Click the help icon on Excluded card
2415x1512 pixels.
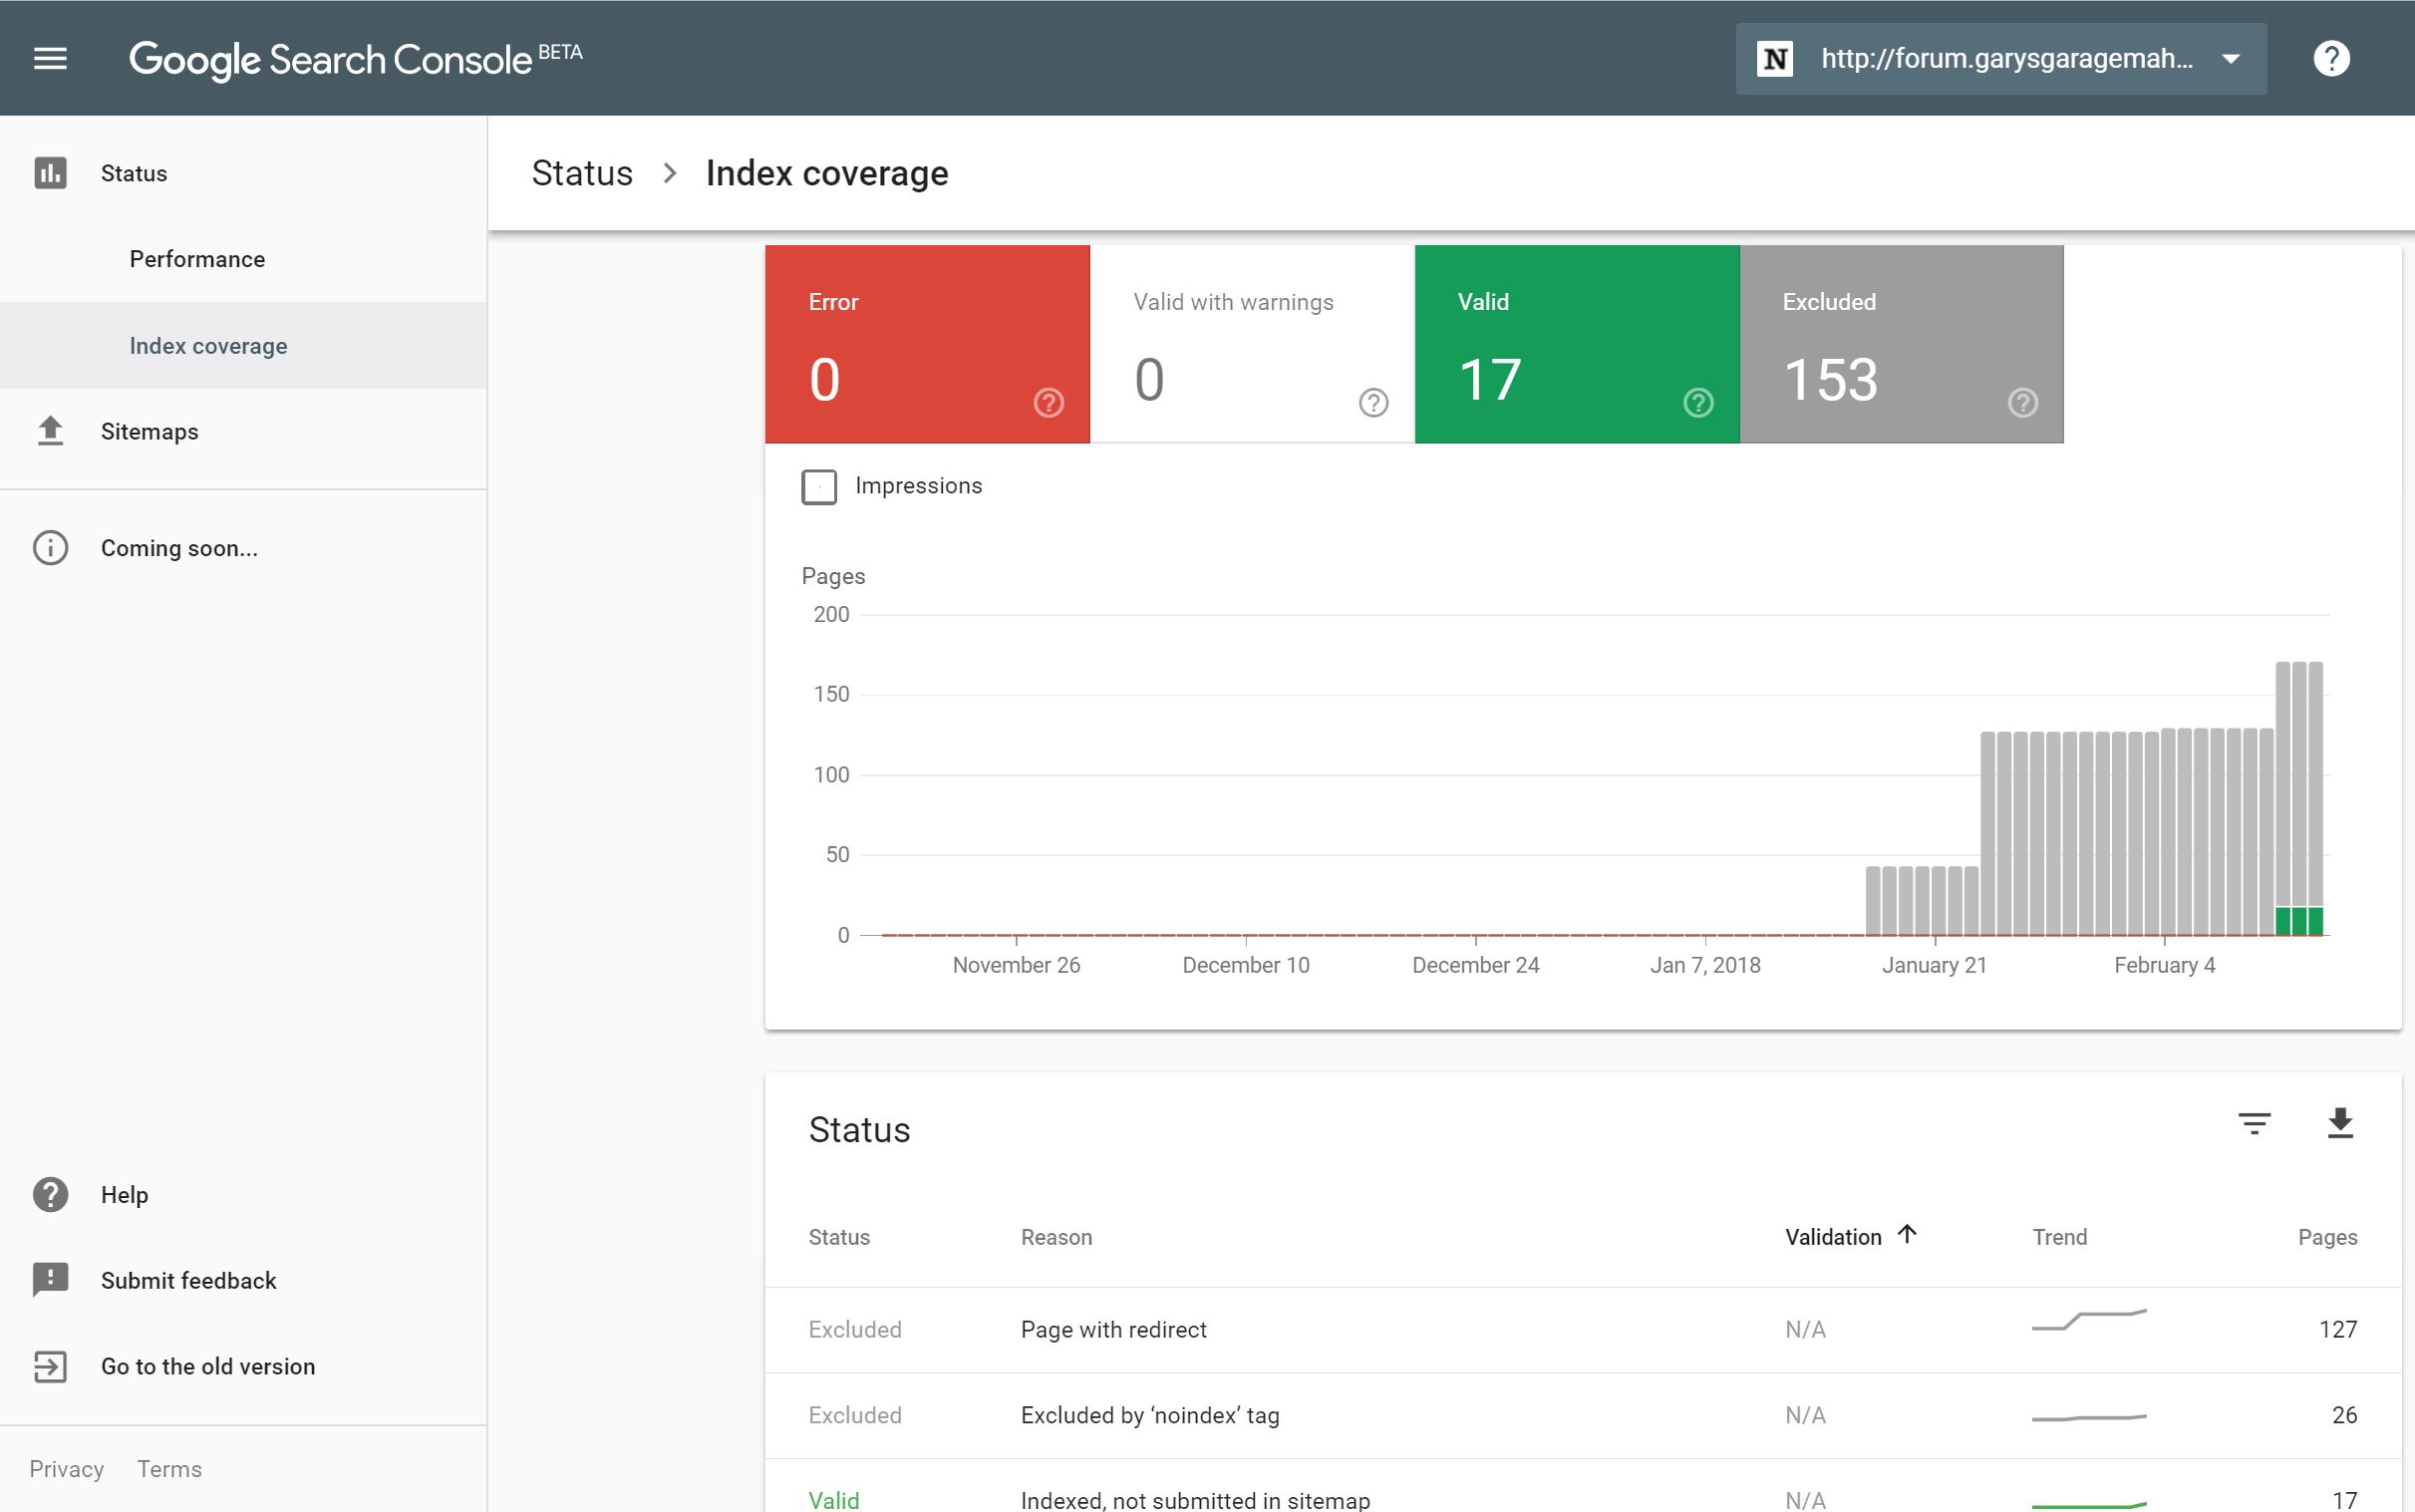click(x=2022, y=402)
